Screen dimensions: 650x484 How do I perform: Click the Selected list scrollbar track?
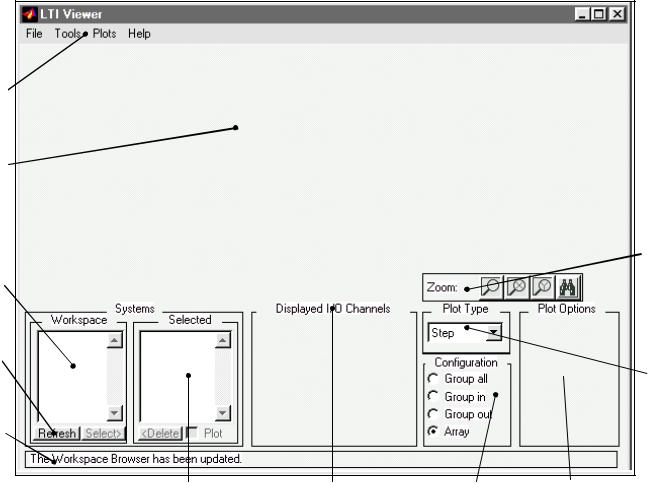(x=223, y=376)
